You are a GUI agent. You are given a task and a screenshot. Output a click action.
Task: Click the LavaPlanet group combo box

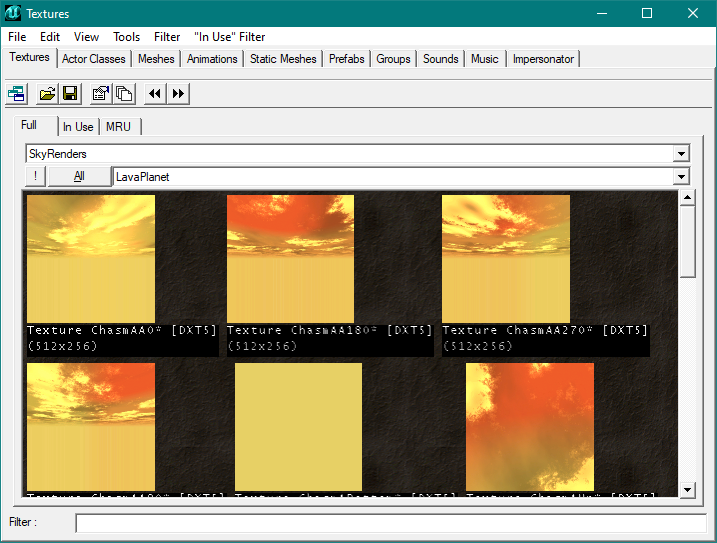click(x=401, y=177)
